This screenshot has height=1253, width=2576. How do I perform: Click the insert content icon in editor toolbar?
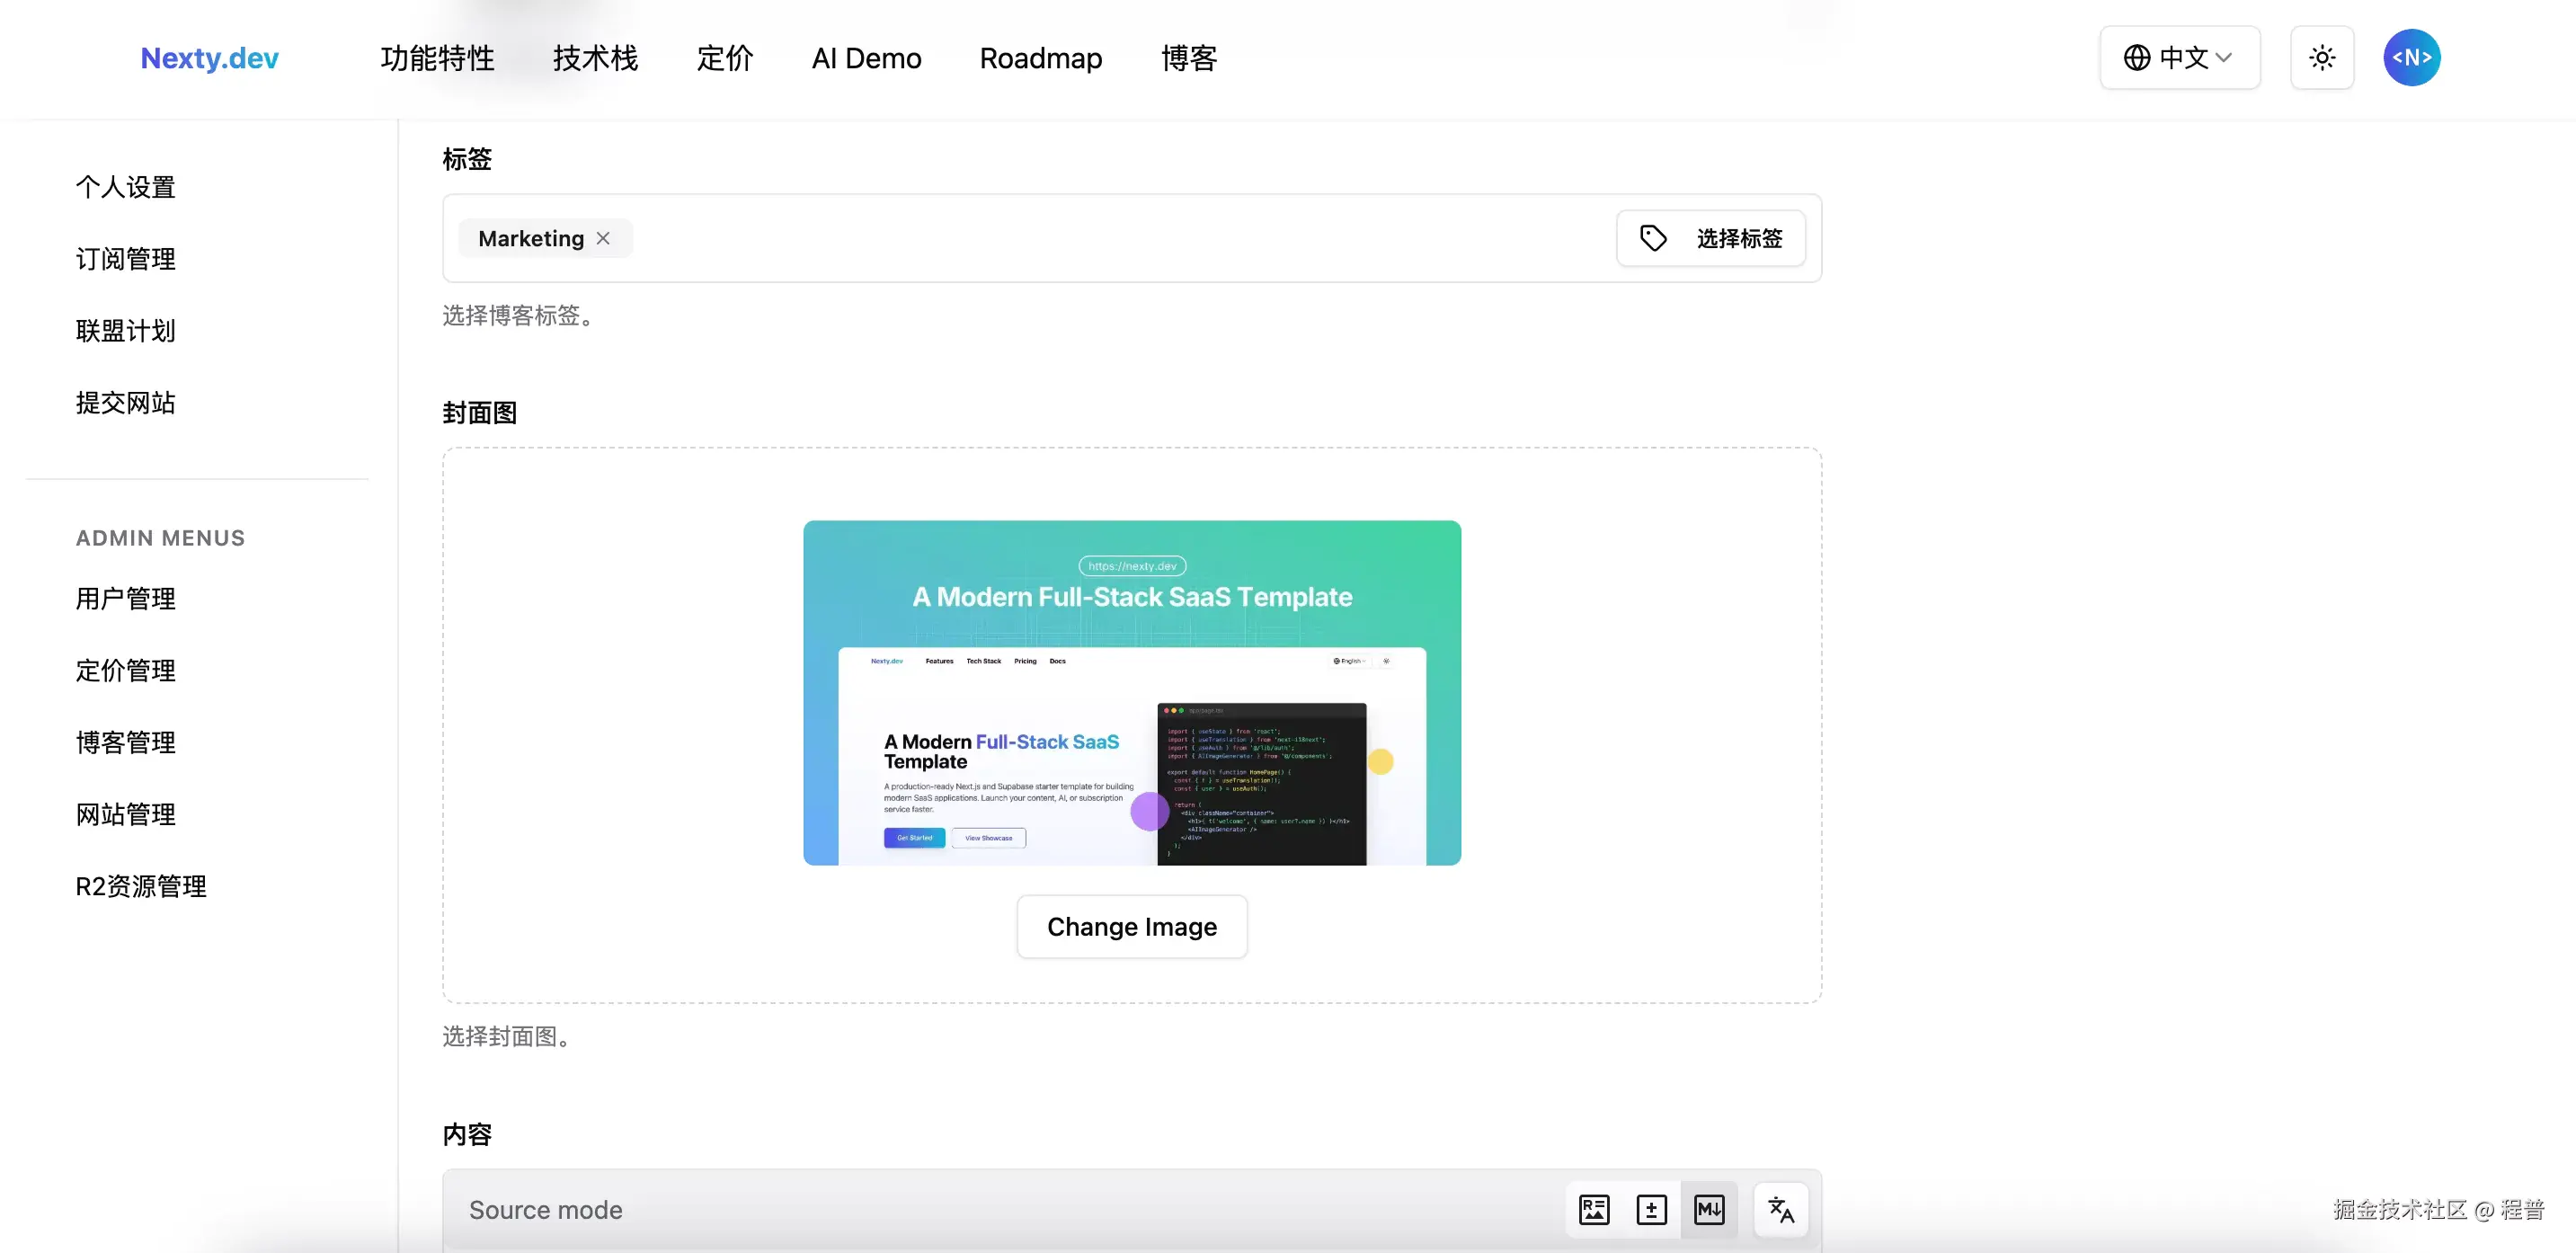[x=1652, y=1209]
